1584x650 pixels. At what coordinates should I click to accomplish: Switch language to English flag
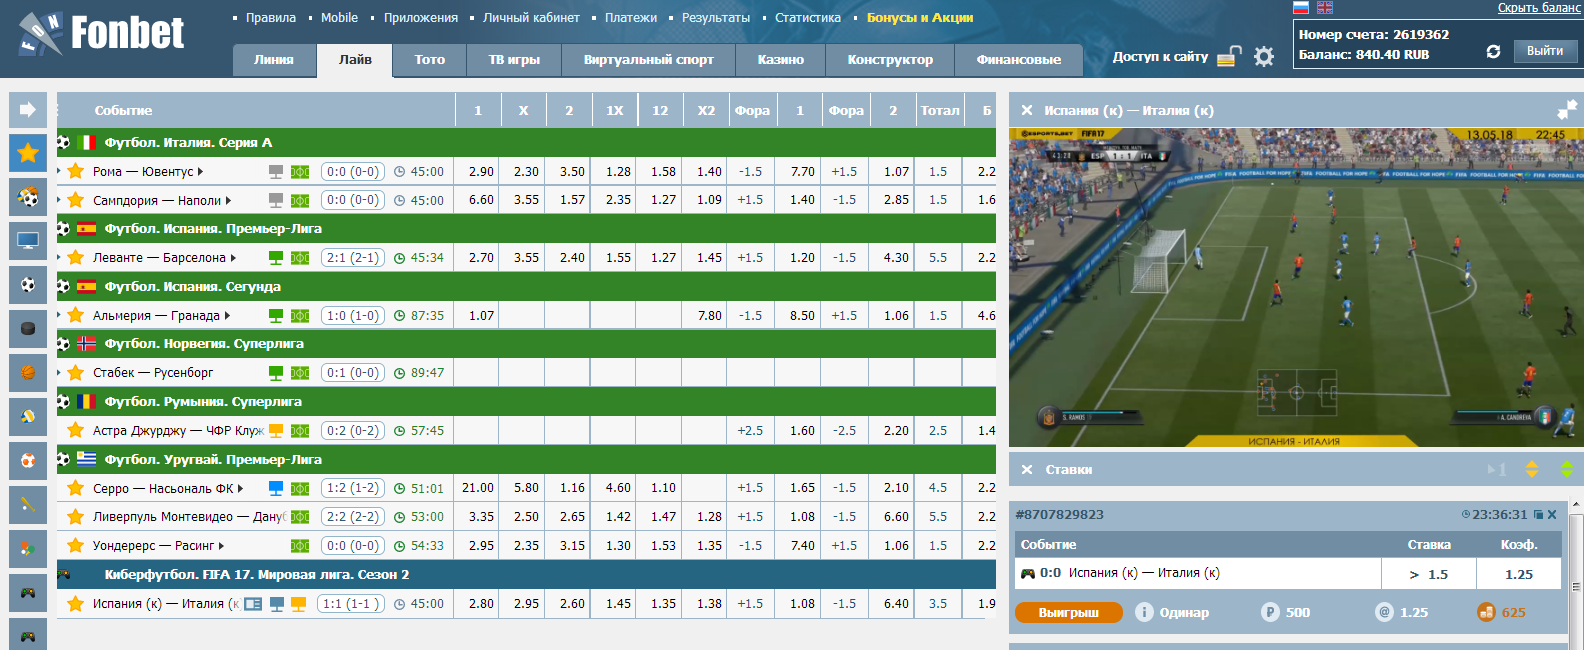pyautogui.click(x=1325, y=7)
